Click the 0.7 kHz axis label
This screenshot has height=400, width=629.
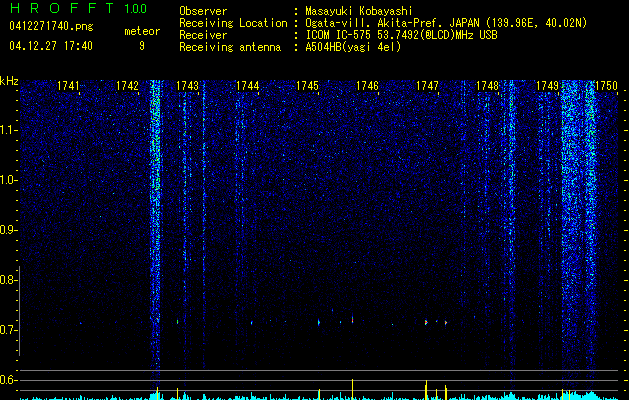[x=8, y=330]
